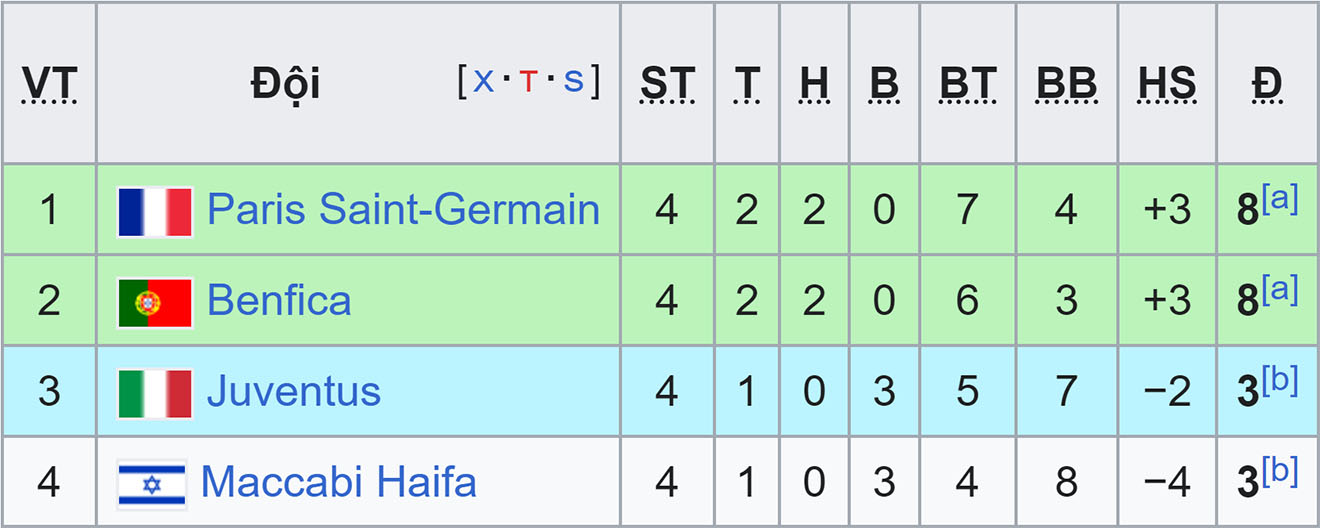Click the ST column header abbreviation

pos(667,85)
